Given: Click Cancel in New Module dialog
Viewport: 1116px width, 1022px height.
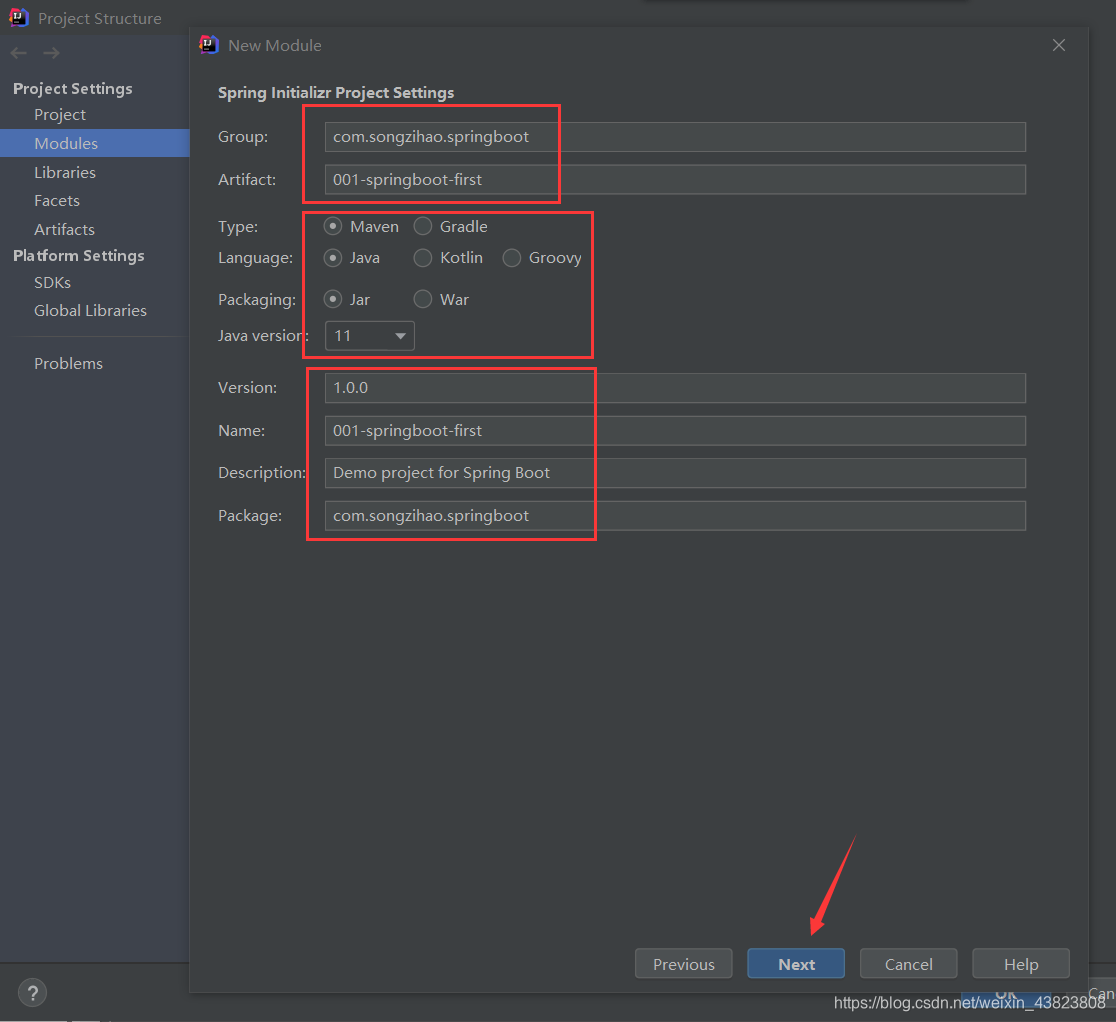Looking at the screenshot, I should click(908, 964).
